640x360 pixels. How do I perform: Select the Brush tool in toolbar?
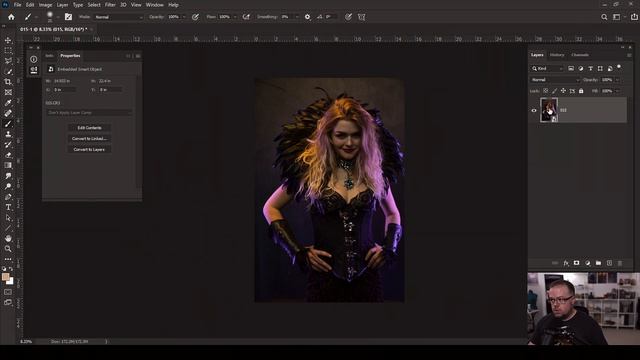click(x=8, y=124)
